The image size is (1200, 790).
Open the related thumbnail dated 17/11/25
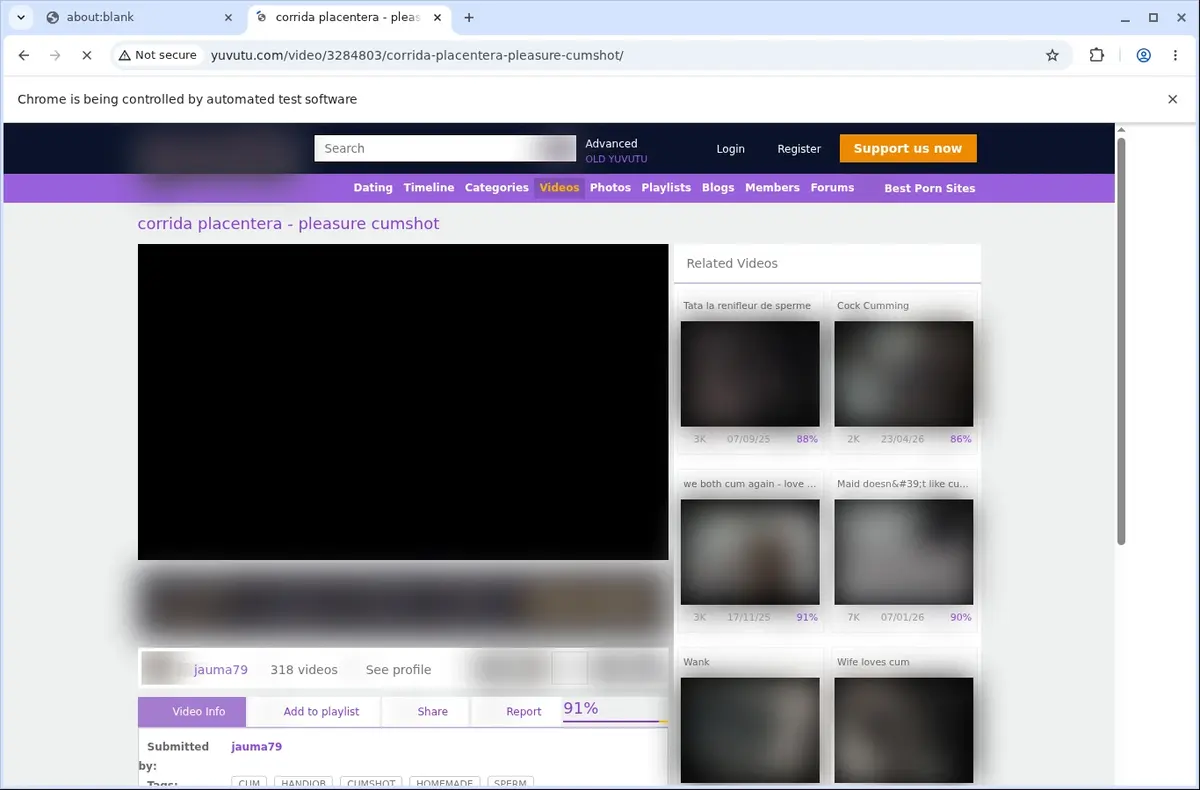[x=750, y=552]
